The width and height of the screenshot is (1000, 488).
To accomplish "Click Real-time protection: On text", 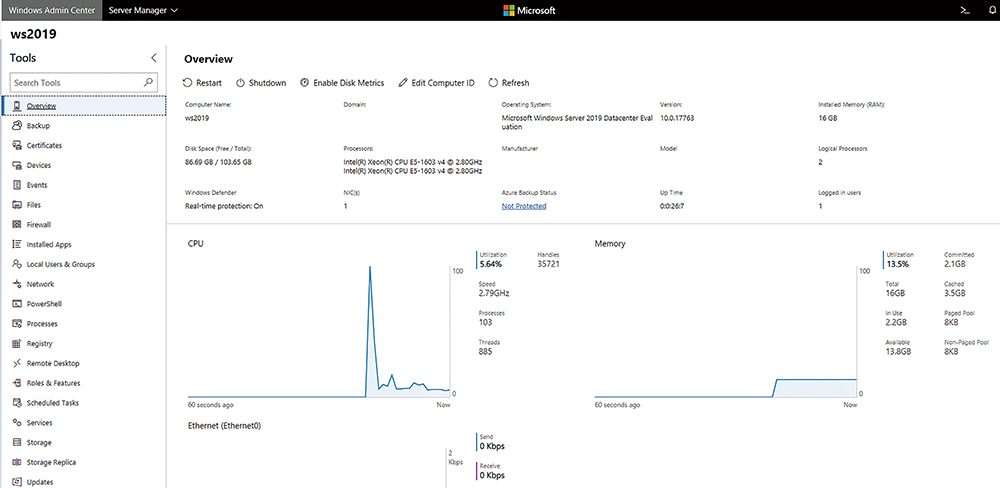I will tap(224, 206).
